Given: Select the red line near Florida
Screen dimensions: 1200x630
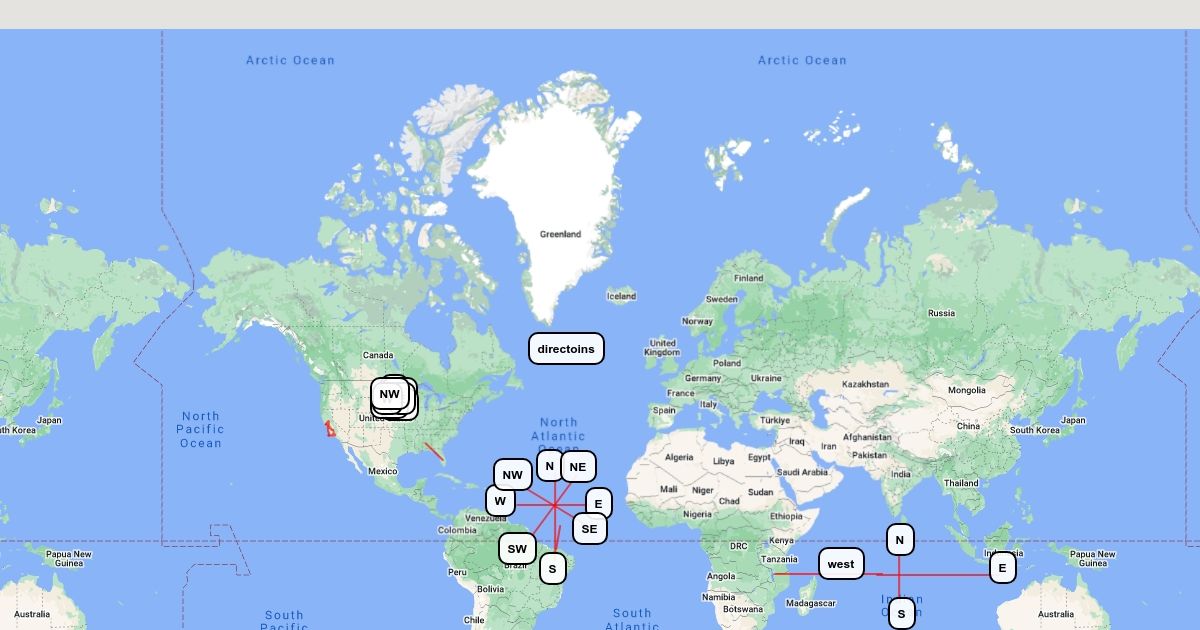Looking at the screenshot, I should click(433, 452).
